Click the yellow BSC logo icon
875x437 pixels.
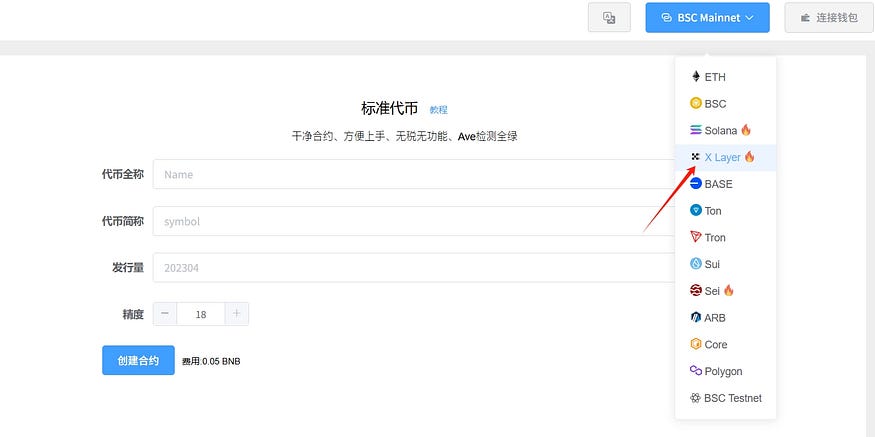coord(695,103)
